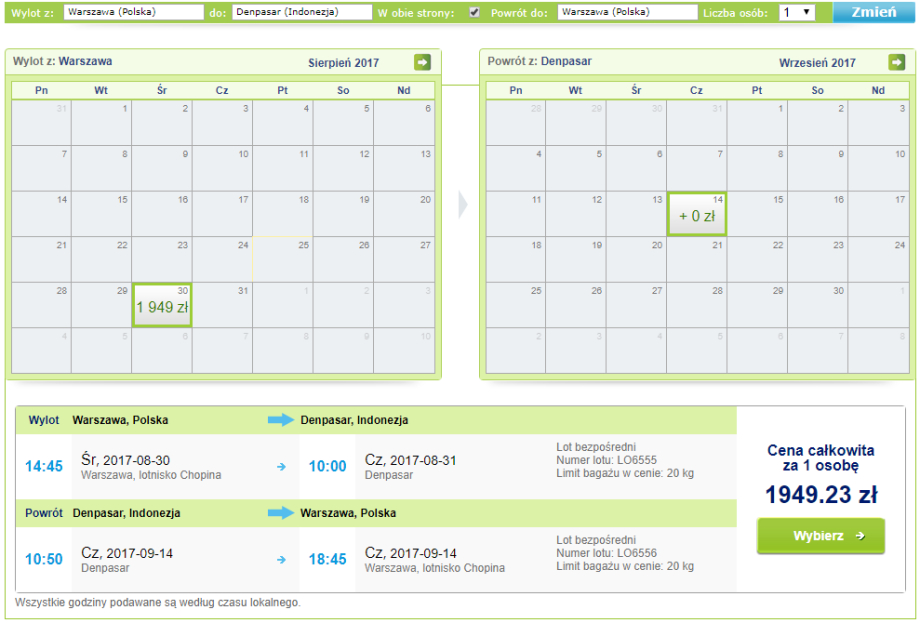Edit the destination 'Denpasar (Indonezja)' field
920x623 pixels.
click(301, 13)
